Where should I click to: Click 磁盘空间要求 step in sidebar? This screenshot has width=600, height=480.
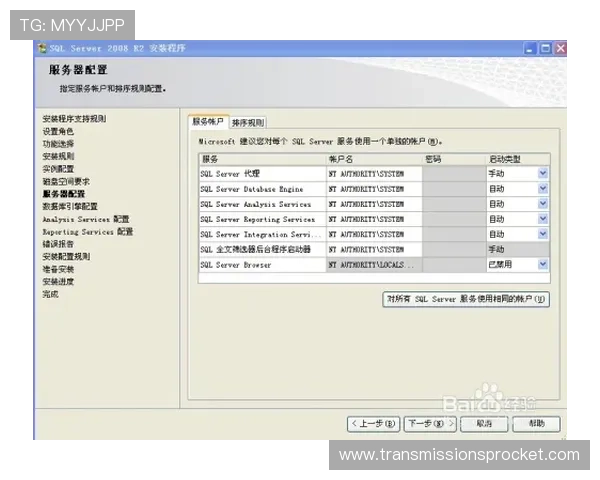click(x=66, y=181)
